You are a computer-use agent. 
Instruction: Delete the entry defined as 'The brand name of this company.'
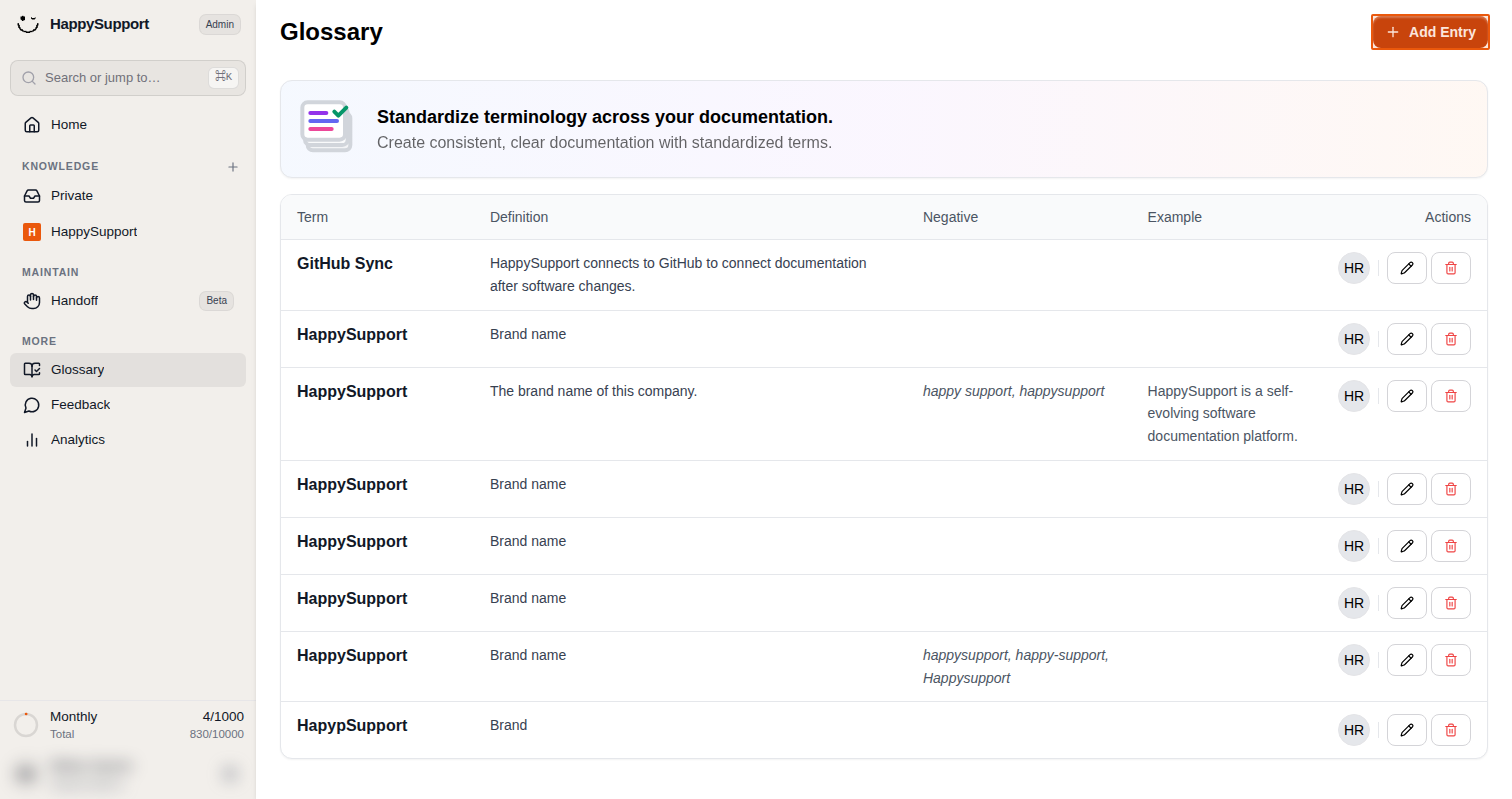1451,396
